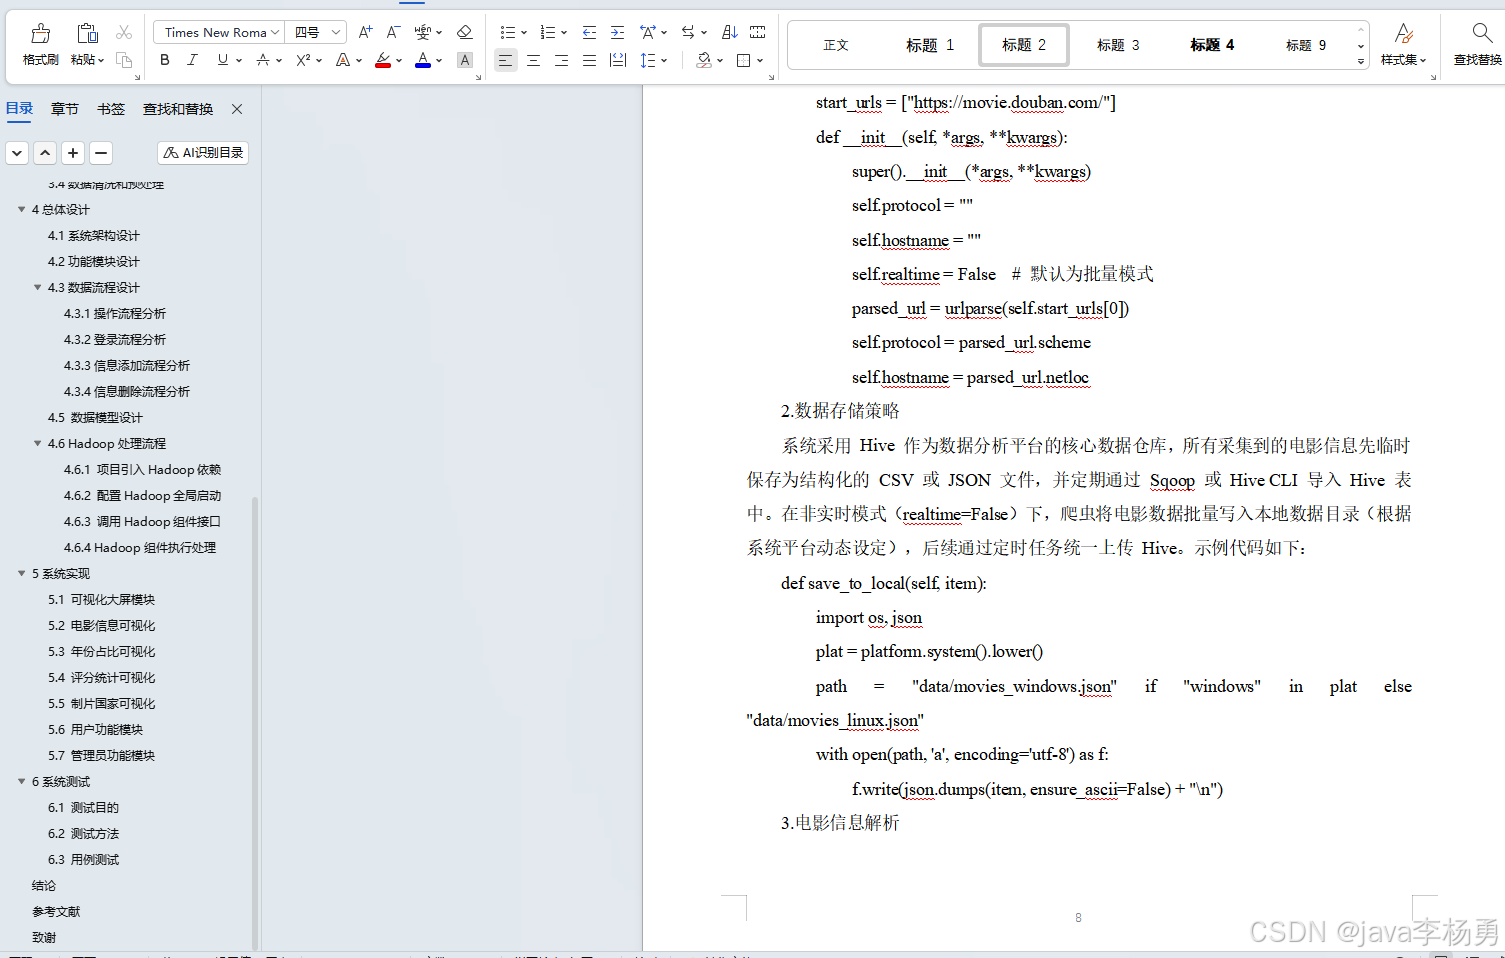Switch to the 章节 tab

pyautogui.click(x=64, y=108)
